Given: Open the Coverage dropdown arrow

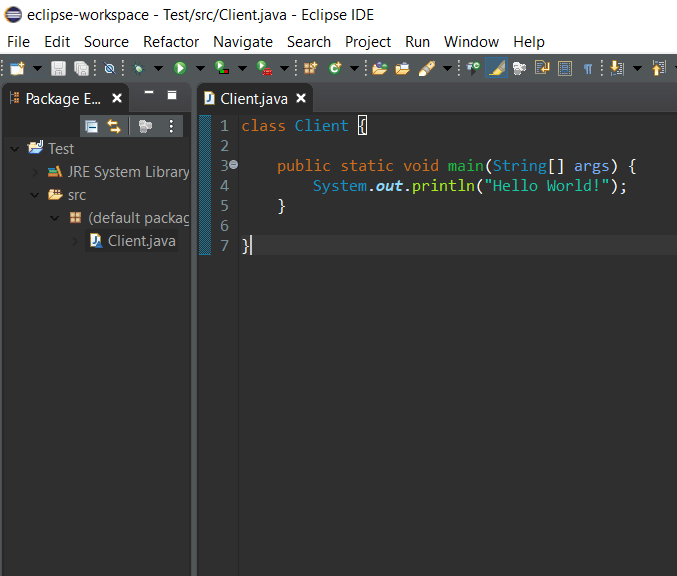Looking at the screenshot, I should (x=243, y=68).
